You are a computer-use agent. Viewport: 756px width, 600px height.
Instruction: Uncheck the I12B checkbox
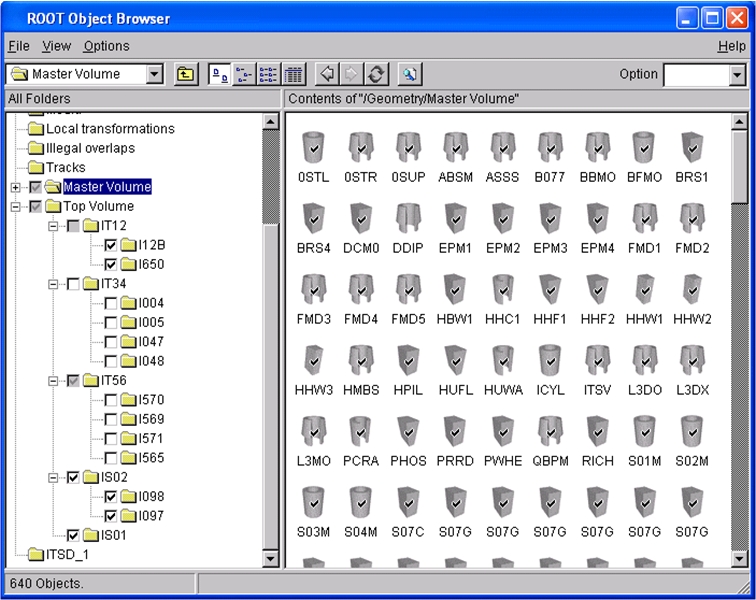click(111, 245)
